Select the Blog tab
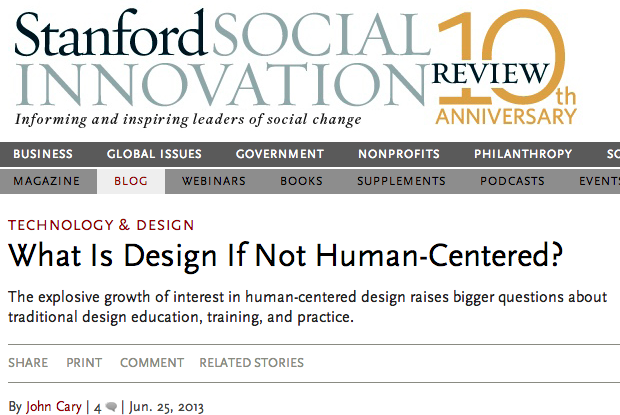This screenshot has width=620, height=415. (131, 181)
